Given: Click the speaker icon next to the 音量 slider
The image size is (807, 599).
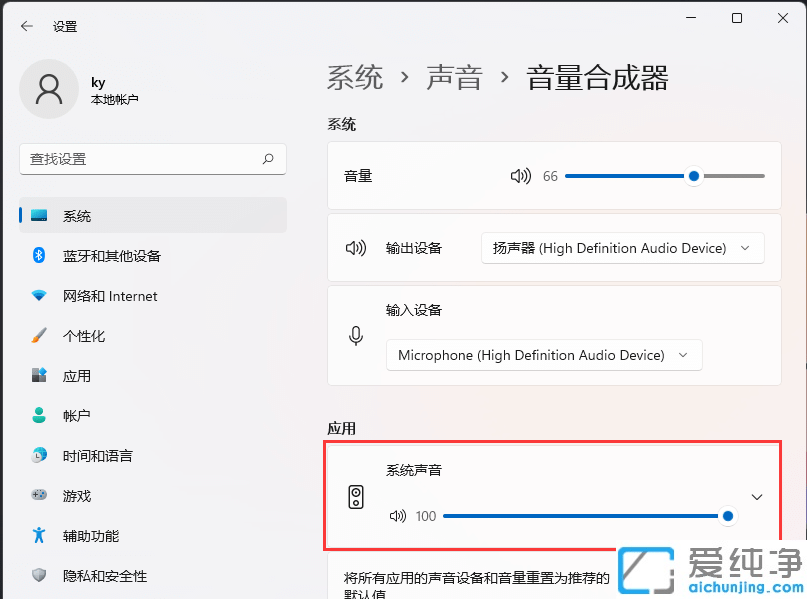Looking at the screenshot, I should 520,175.
